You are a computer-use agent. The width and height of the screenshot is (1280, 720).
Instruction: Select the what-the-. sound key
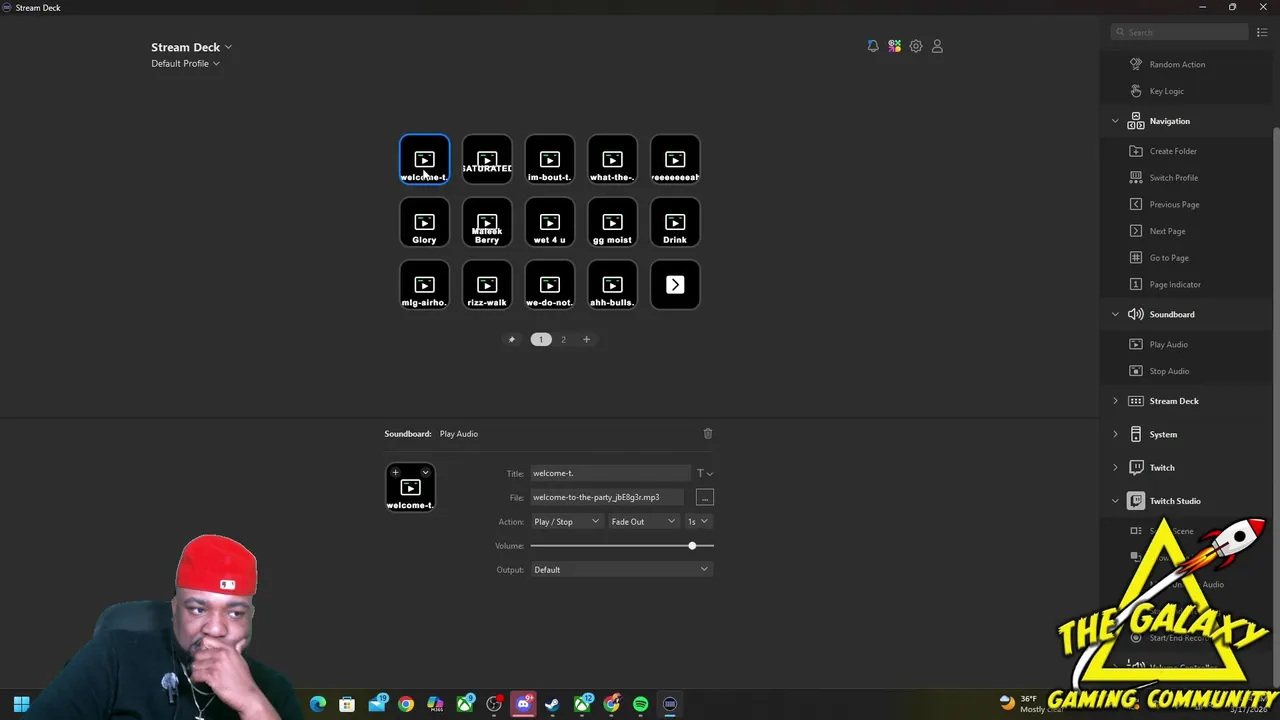tap(612, 160)
